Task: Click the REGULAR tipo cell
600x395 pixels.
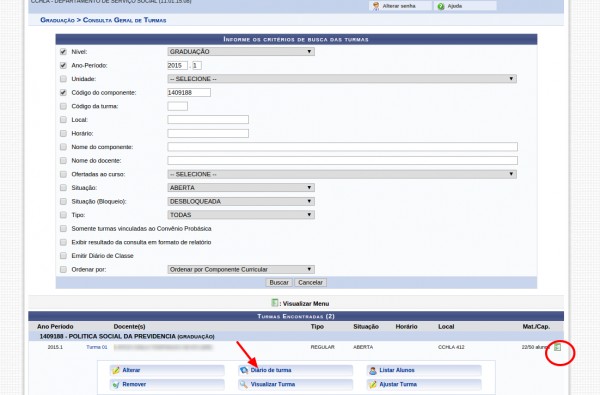Action: [x=323, y=347]
